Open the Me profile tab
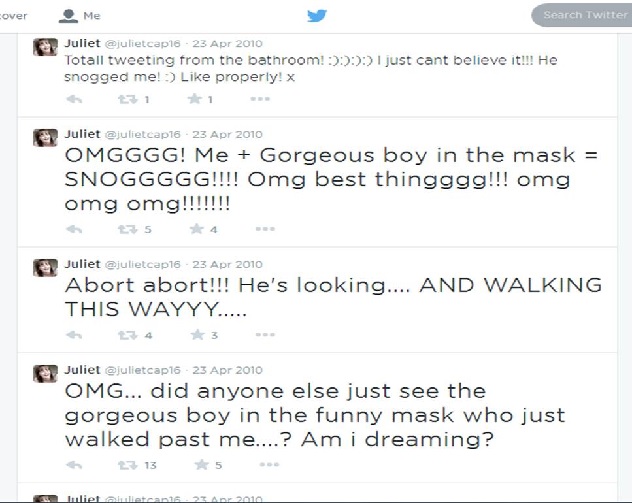This screenshot has height=503, width=632. (x=80, y=16)
